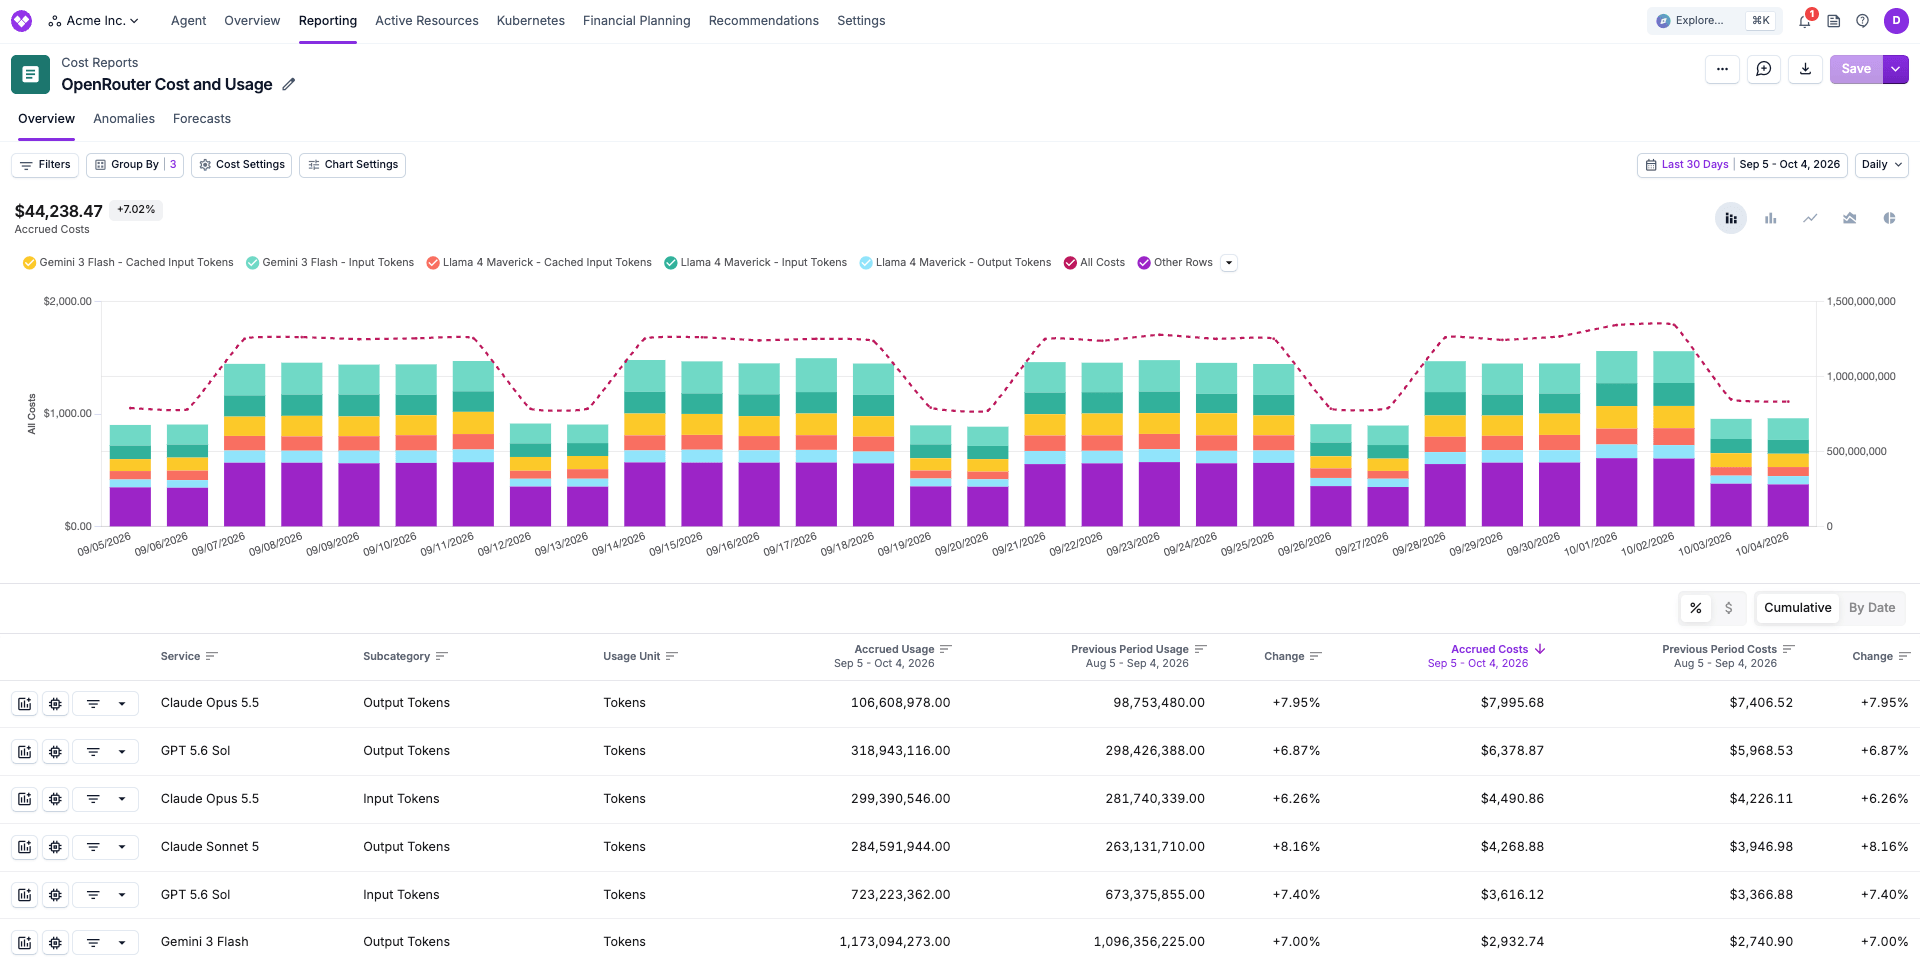Screen dimensions: 1920x957
Task: Switch to stacked bar chart view
Action: point(1731,218)
